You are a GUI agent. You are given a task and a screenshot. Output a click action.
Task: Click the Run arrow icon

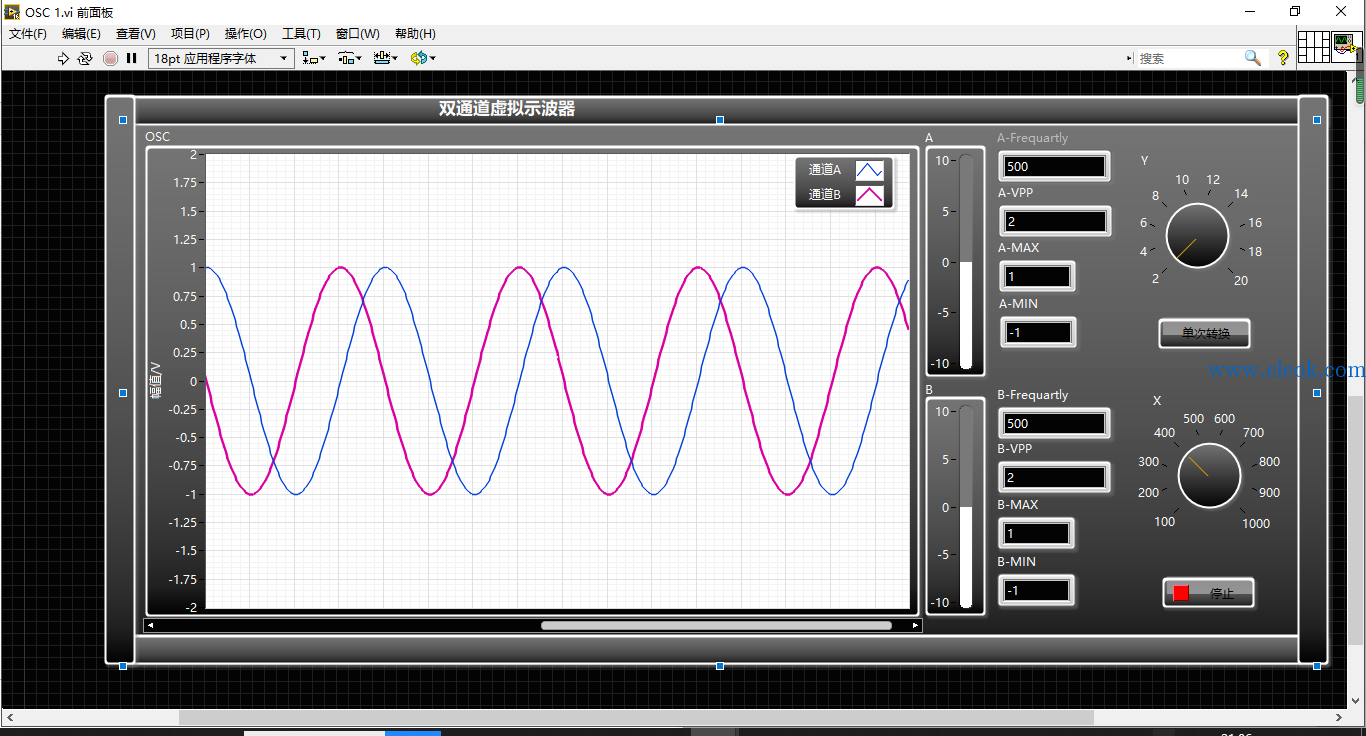point(63,59)
